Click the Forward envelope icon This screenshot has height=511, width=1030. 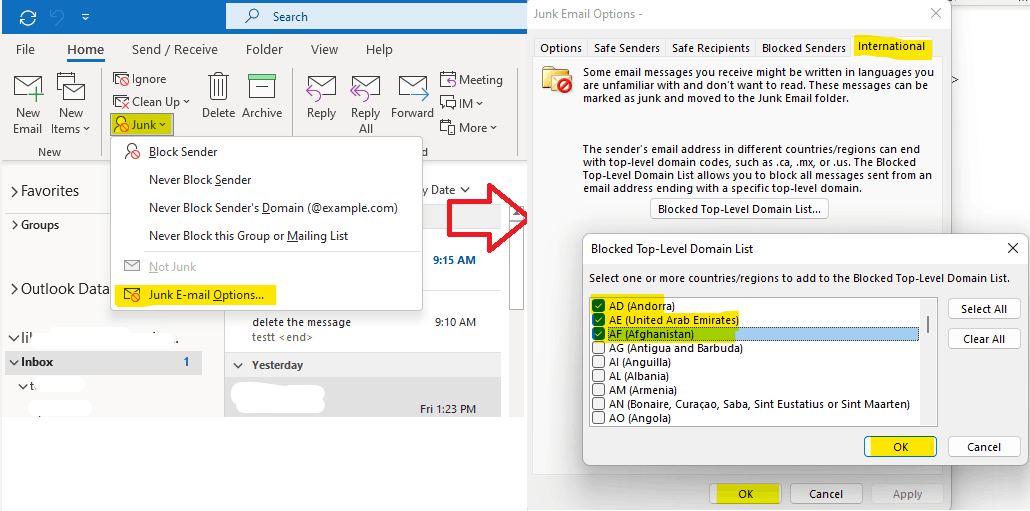[413, 88]
